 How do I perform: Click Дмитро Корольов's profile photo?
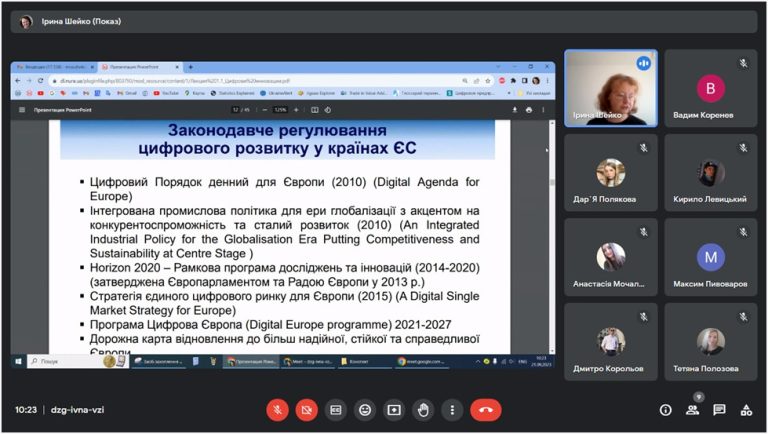[x=611, y=341]
